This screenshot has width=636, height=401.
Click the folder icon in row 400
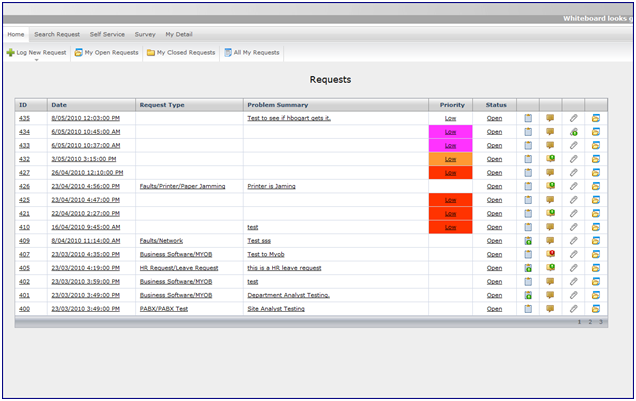tap(595, 309)
